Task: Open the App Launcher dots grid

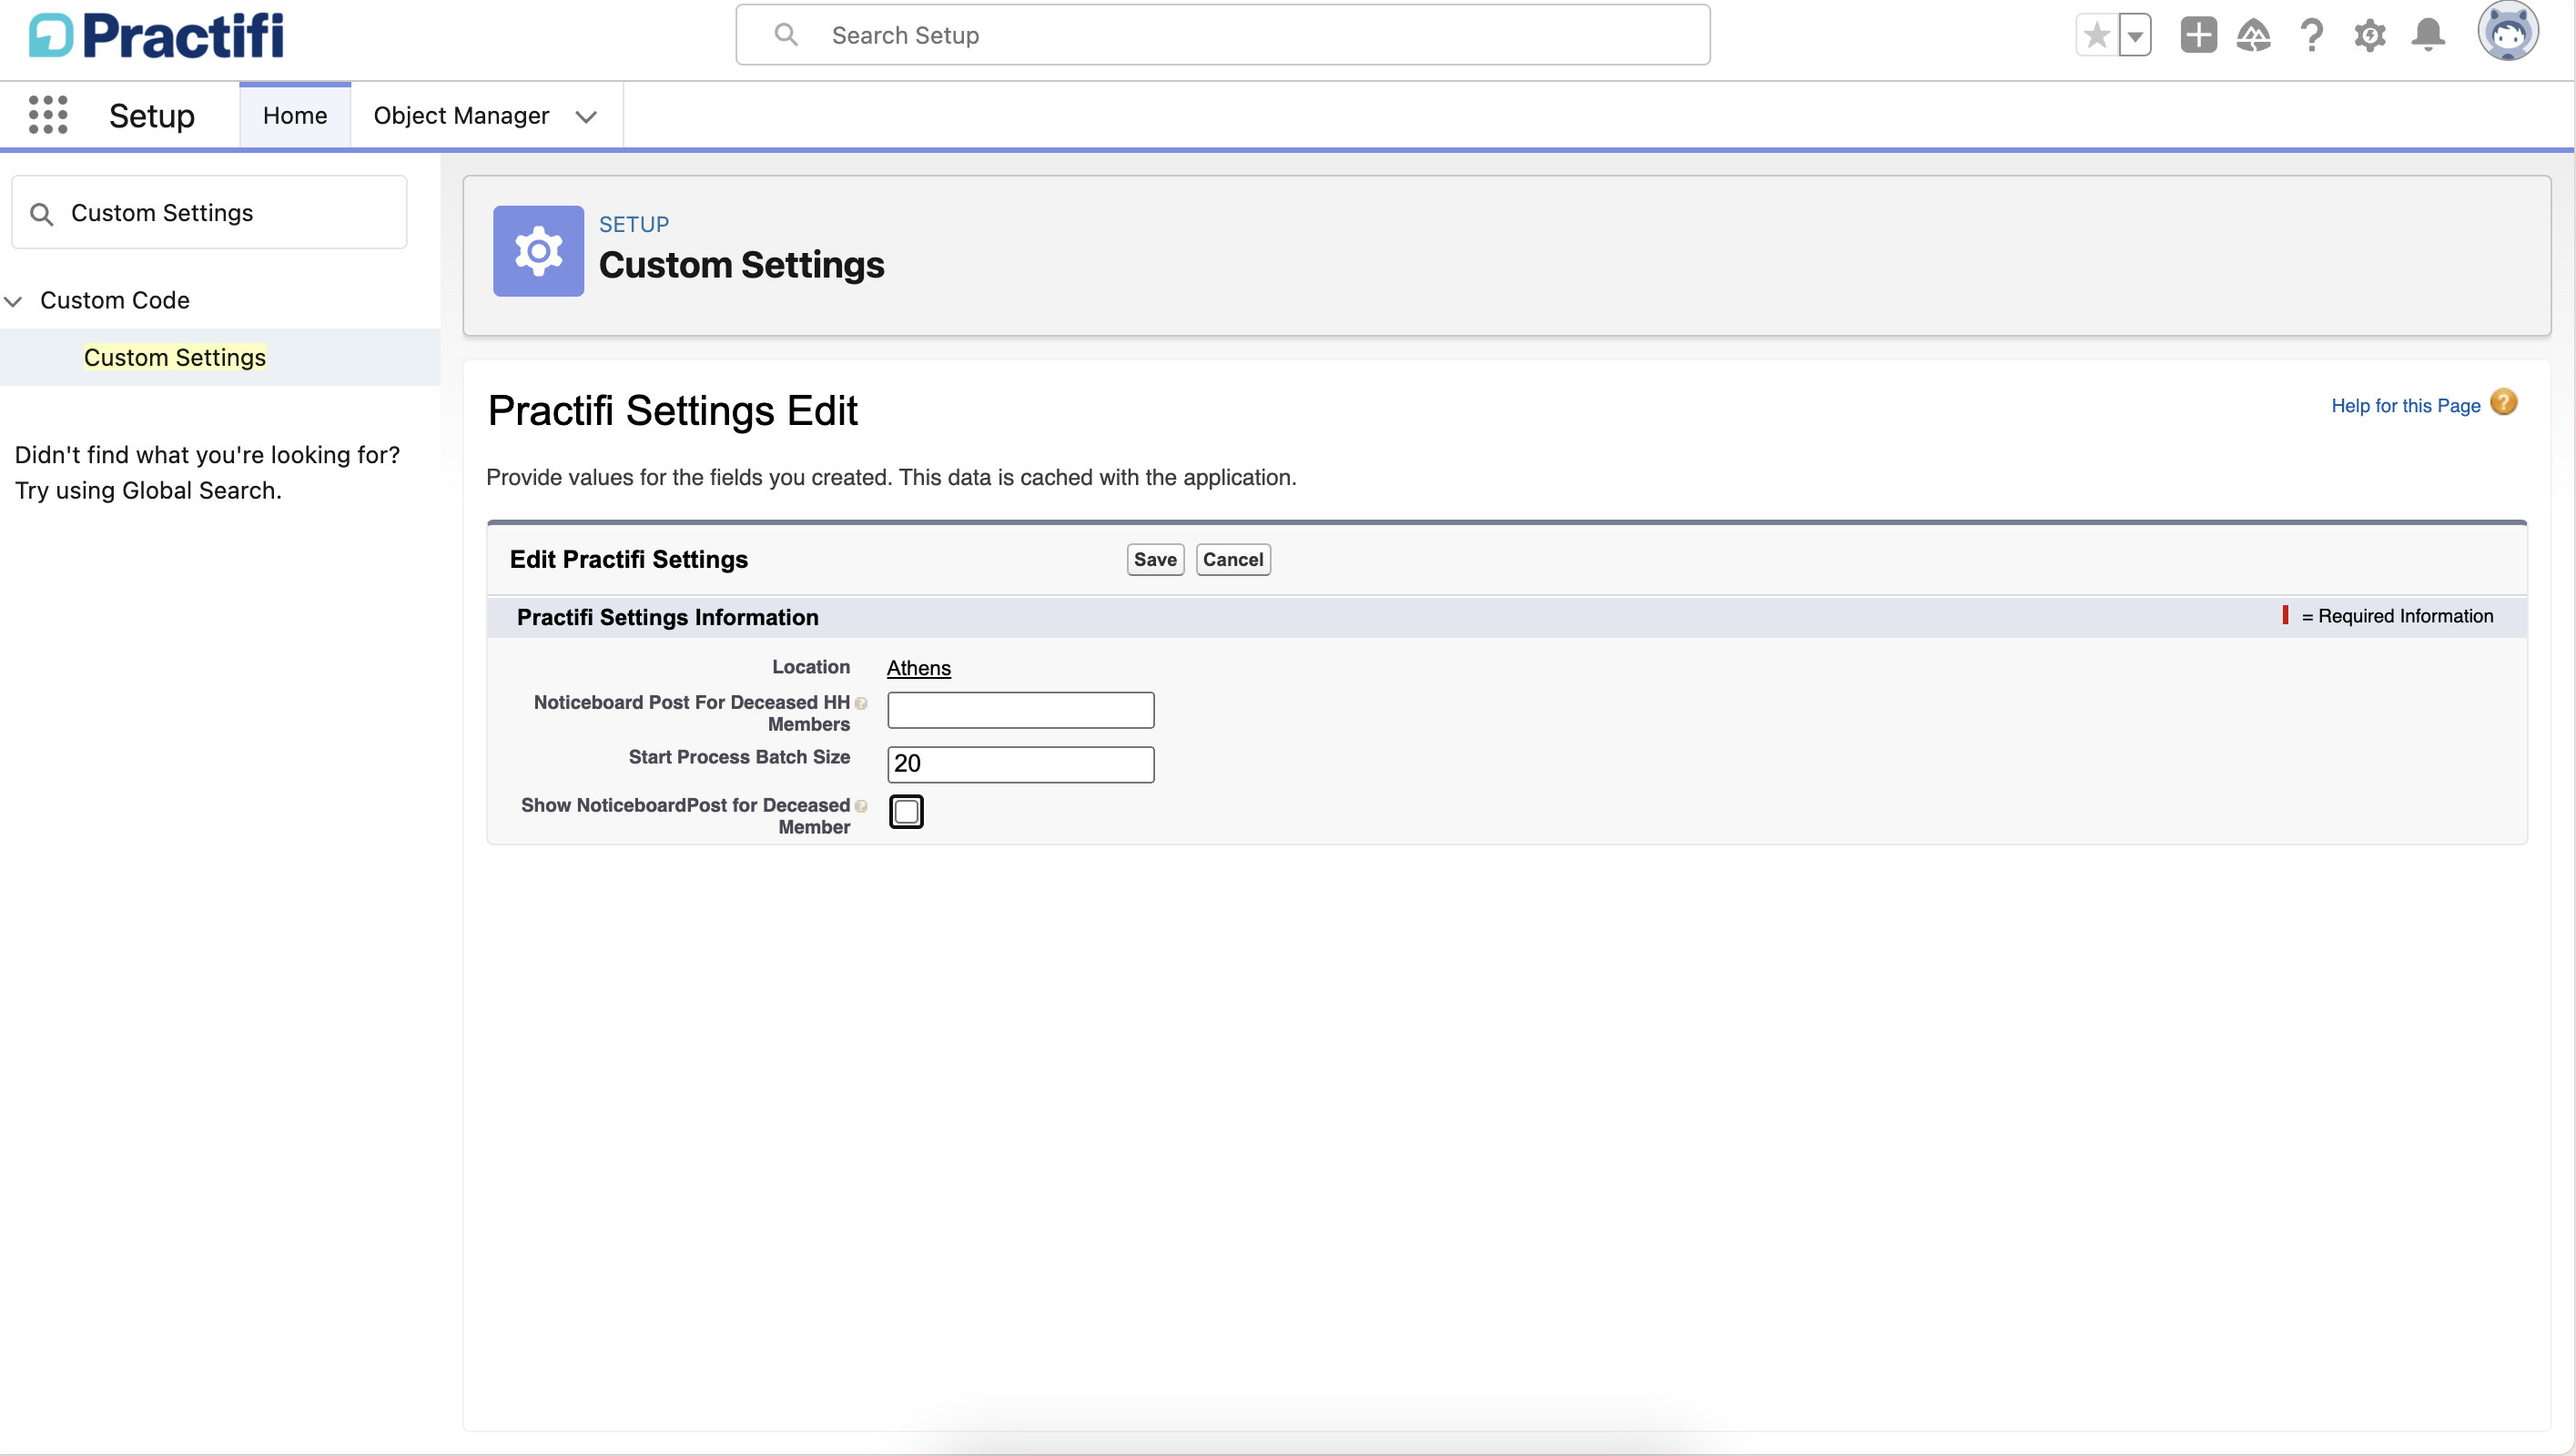Action: point(48,115)
